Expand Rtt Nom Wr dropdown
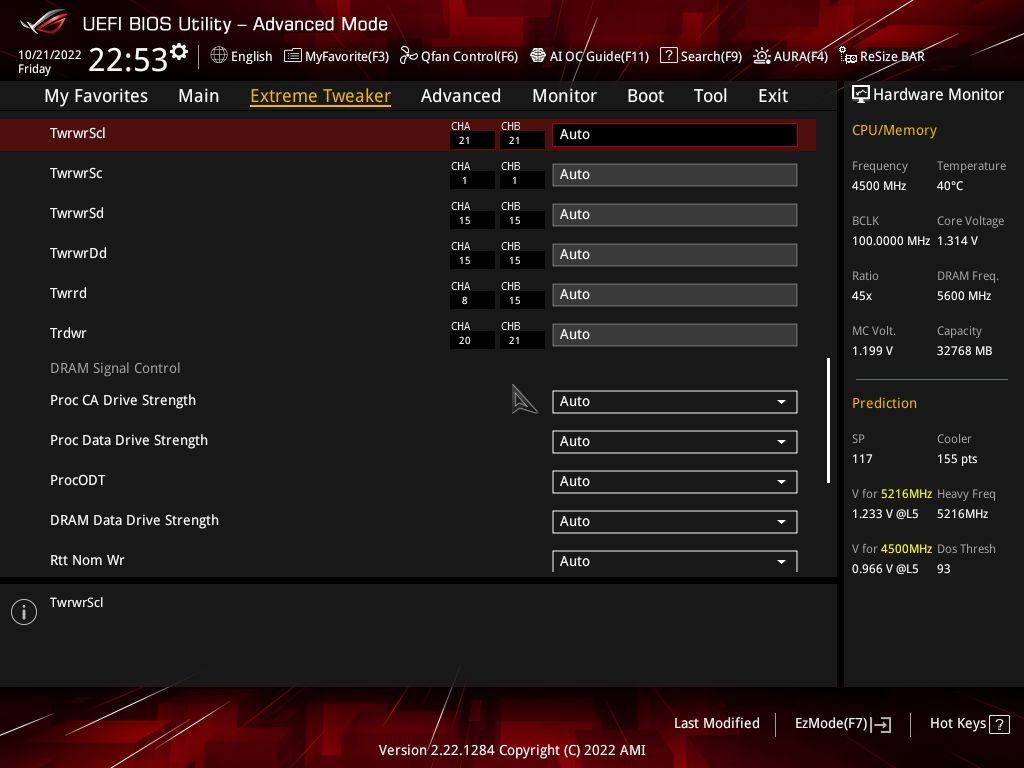 [x=675, y=561]
